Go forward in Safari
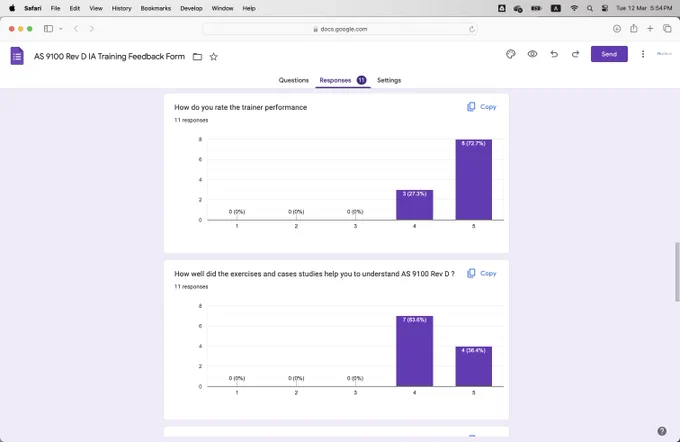 pyautogui.click(x=92, y=29)
